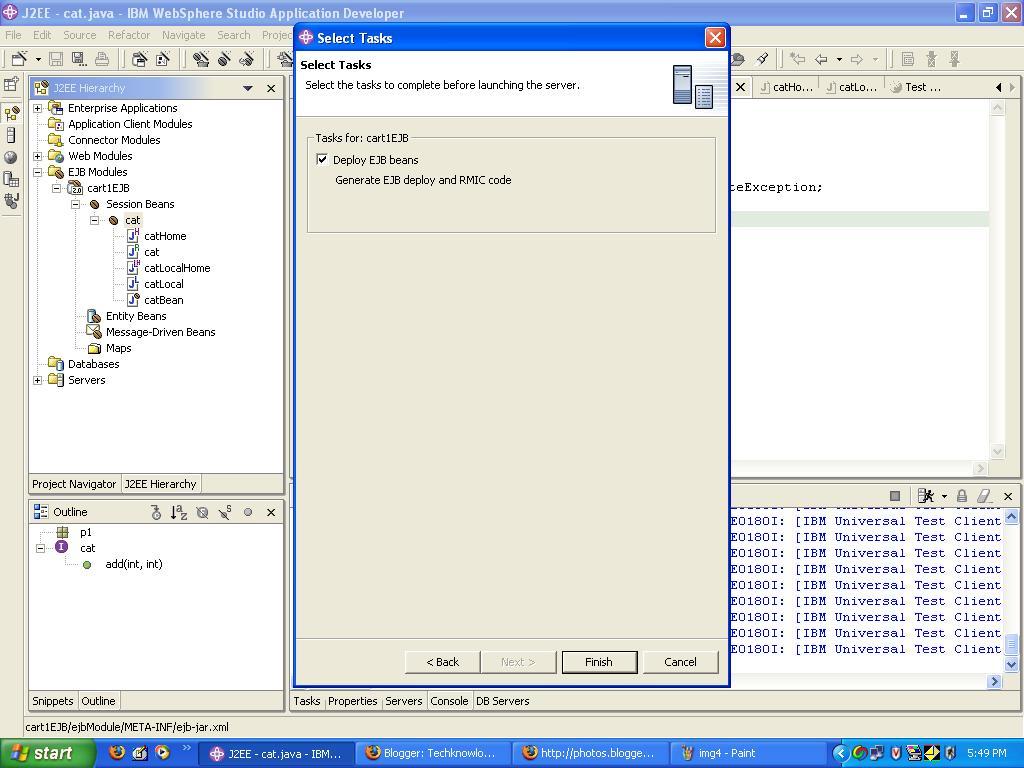Click the Save As toolbar icon

click(x=79, y=59)
